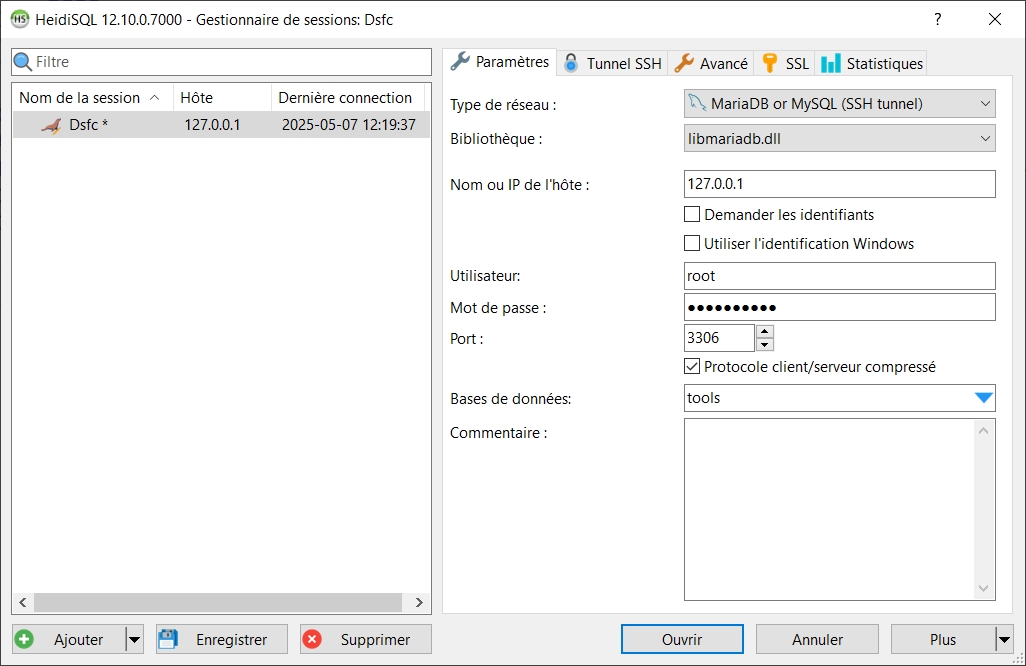Disable the compressed client/server protocol option
The width and height of the screenshot is (1026, 666).
[x=692, y=366]
